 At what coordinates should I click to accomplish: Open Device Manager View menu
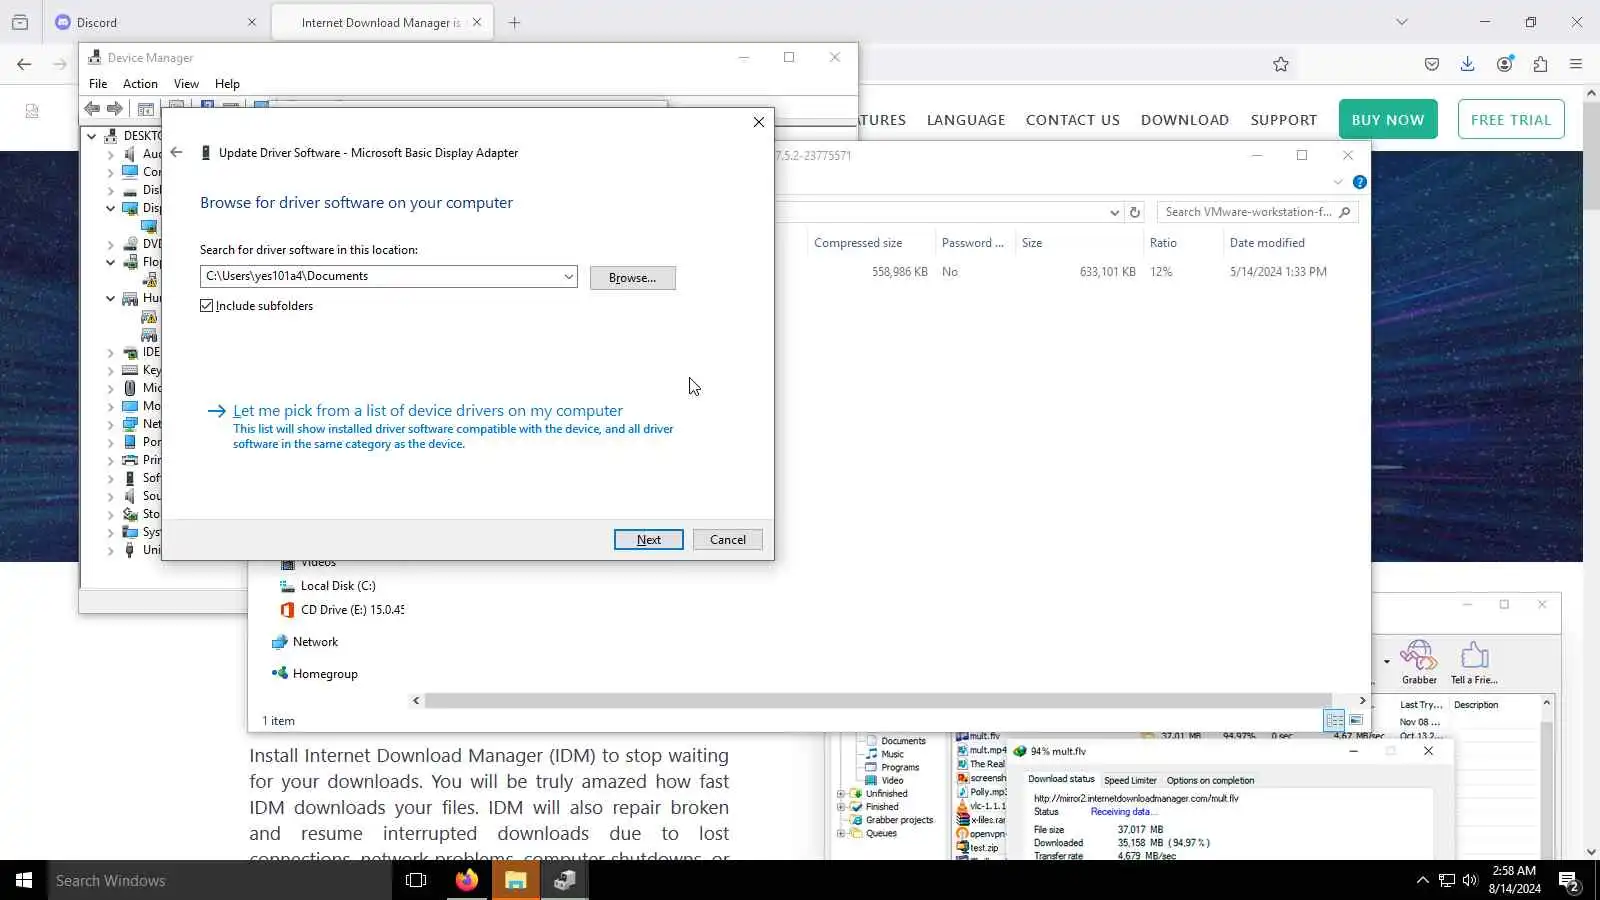pyautogui.click(x=186, y=84)
